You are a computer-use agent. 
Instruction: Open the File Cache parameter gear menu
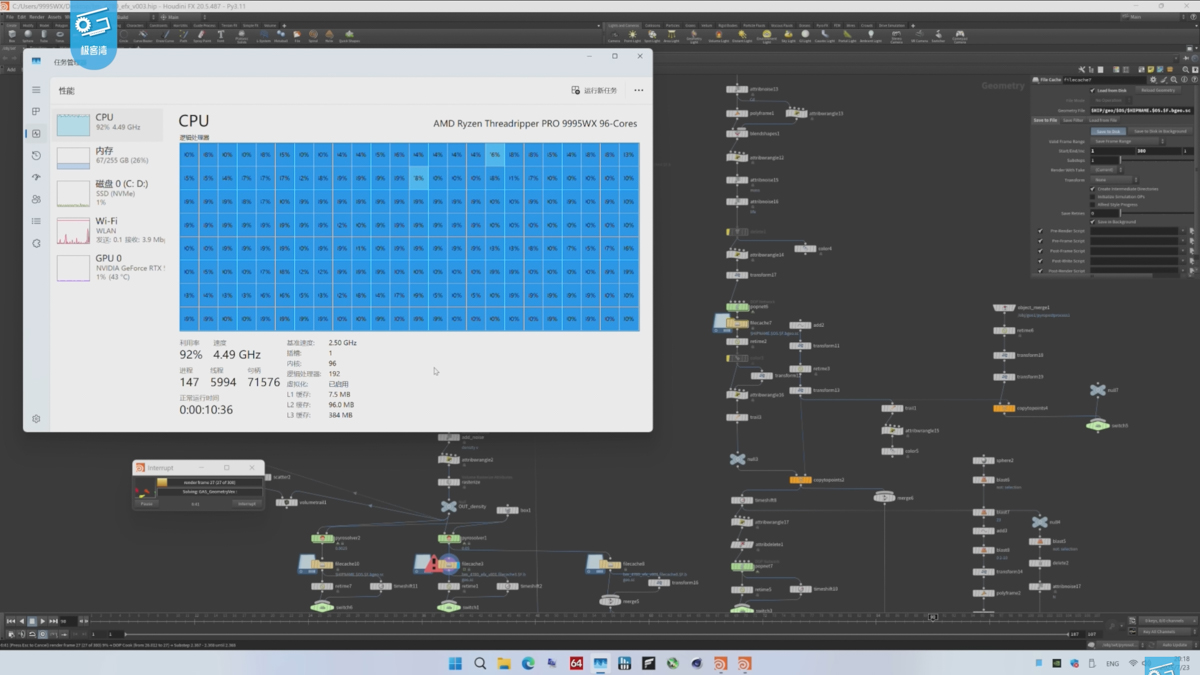[x=1154, y=79]
